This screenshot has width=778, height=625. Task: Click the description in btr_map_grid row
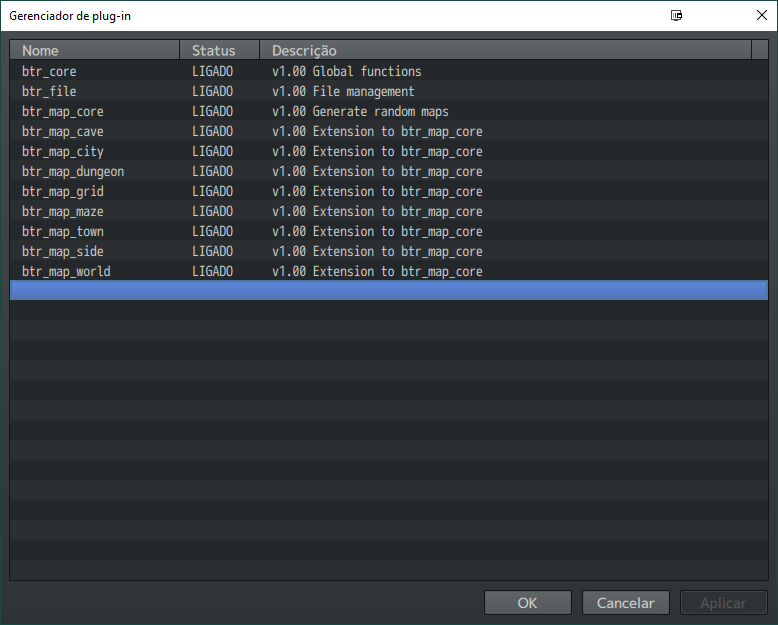[377, 191]
